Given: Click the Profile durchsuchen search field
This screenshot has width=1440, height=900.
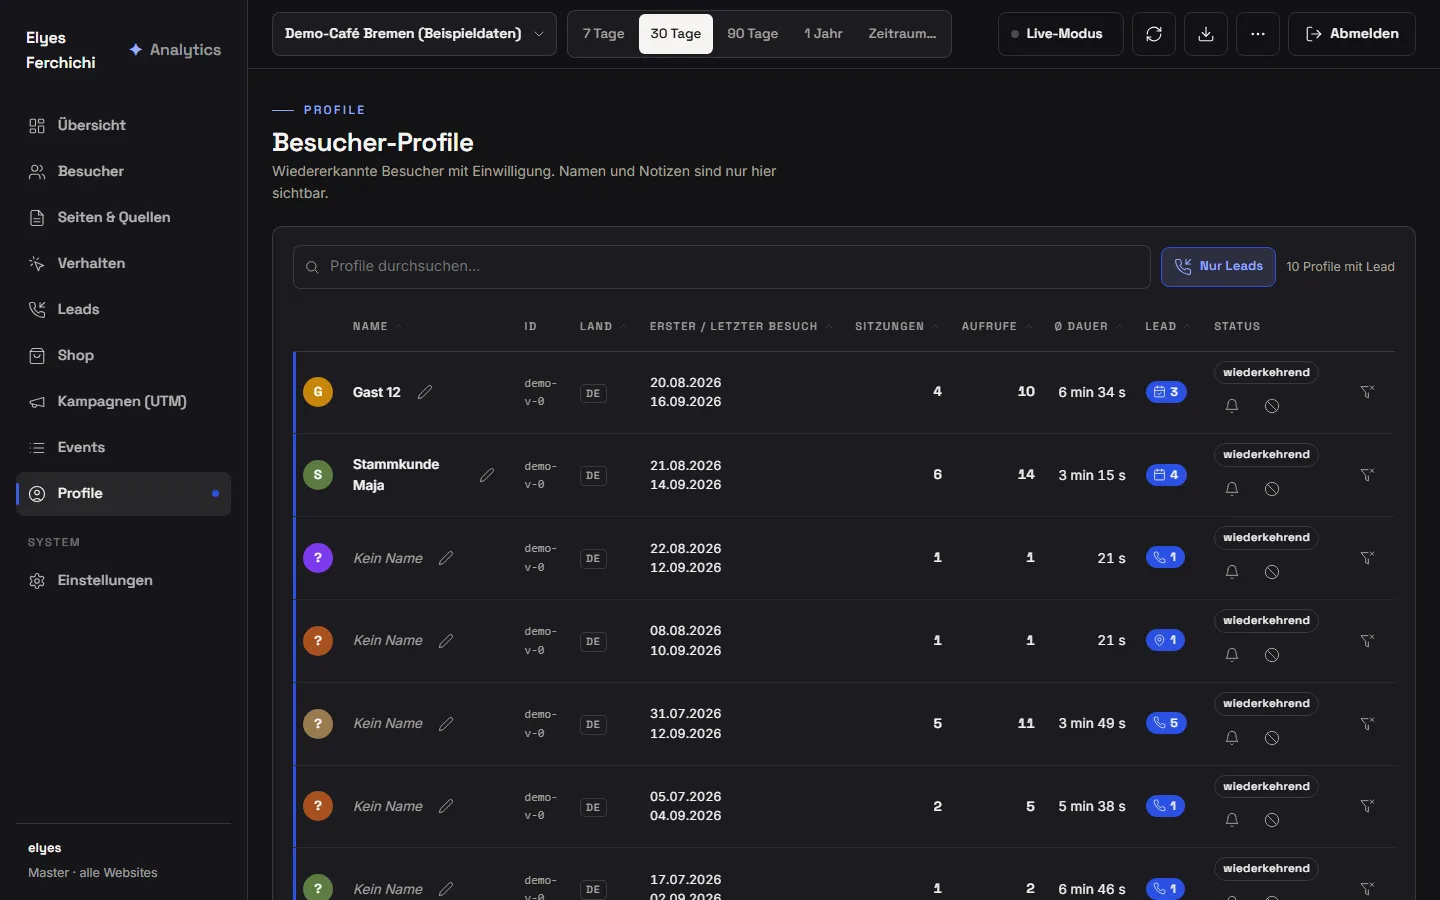Looking at the screenshot, I should [721, 267].
